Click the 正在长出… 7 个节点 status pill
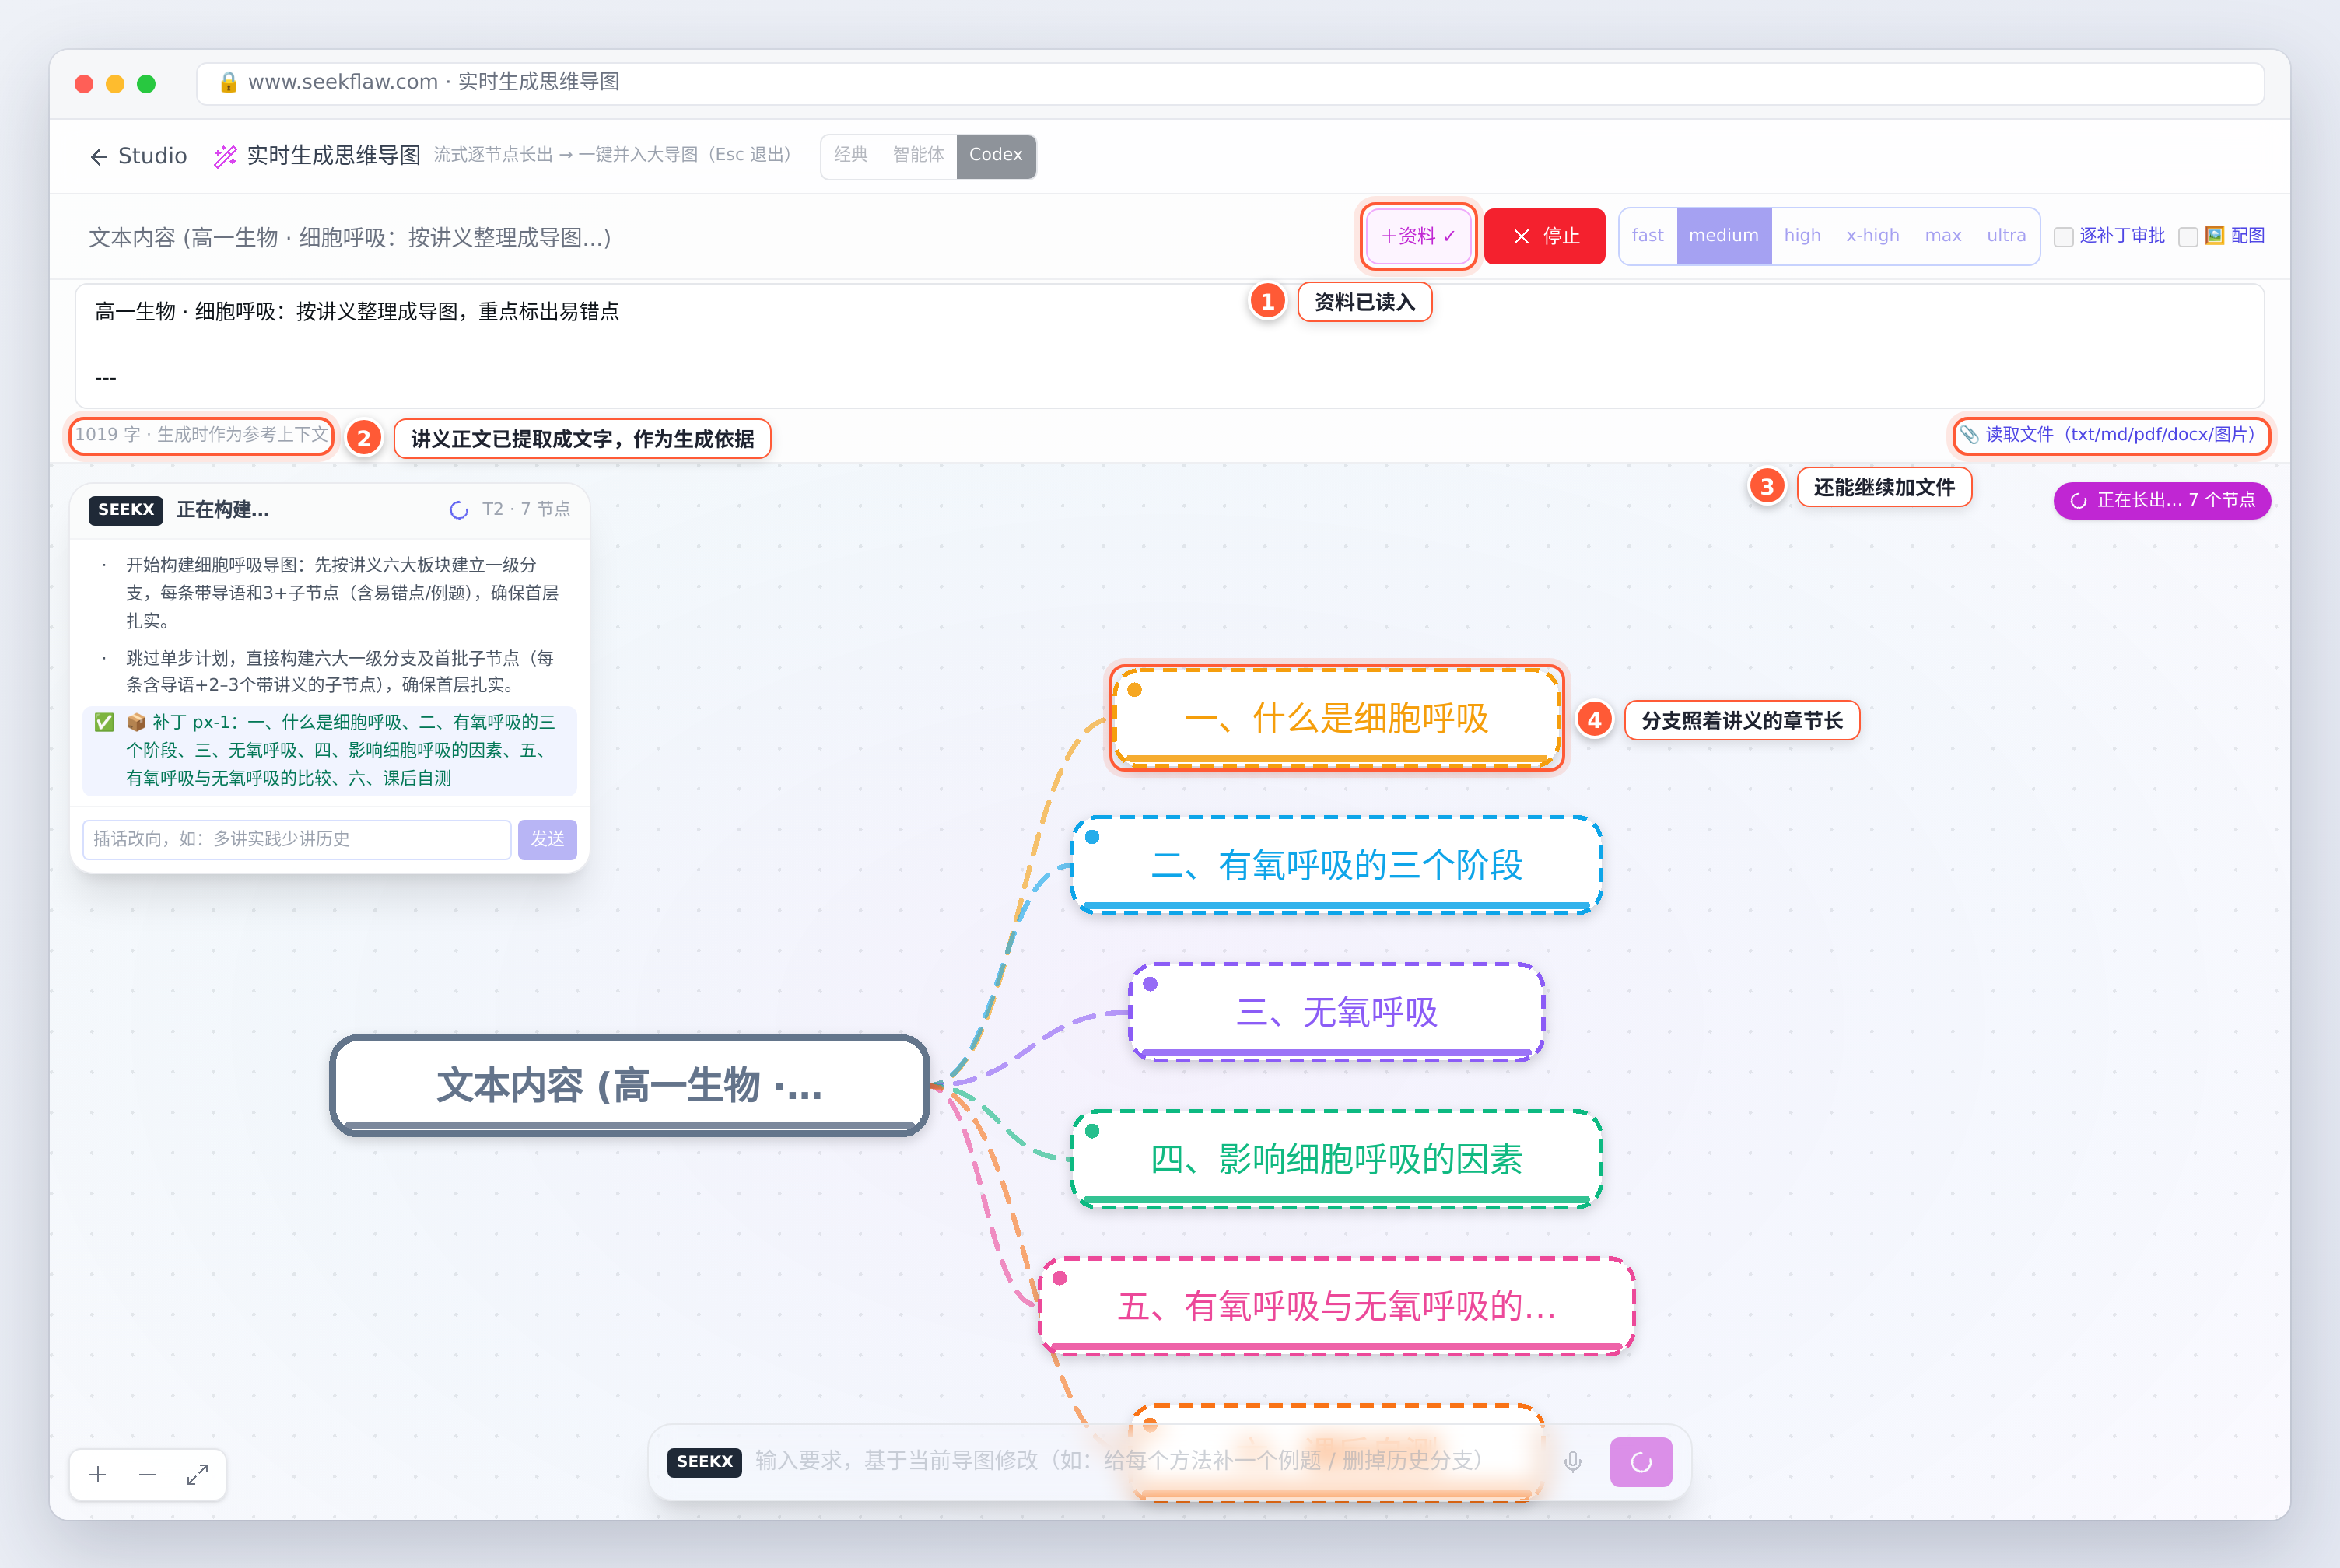Screen dimensions: 2340x1568 click(2162, 500)
